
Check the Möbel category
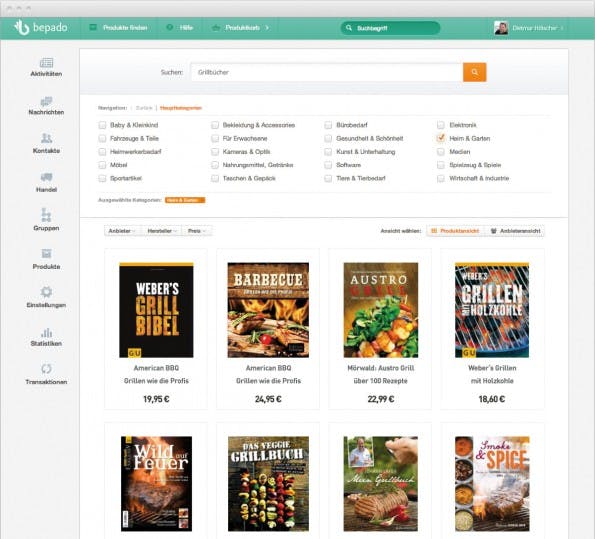click(102, 165)
